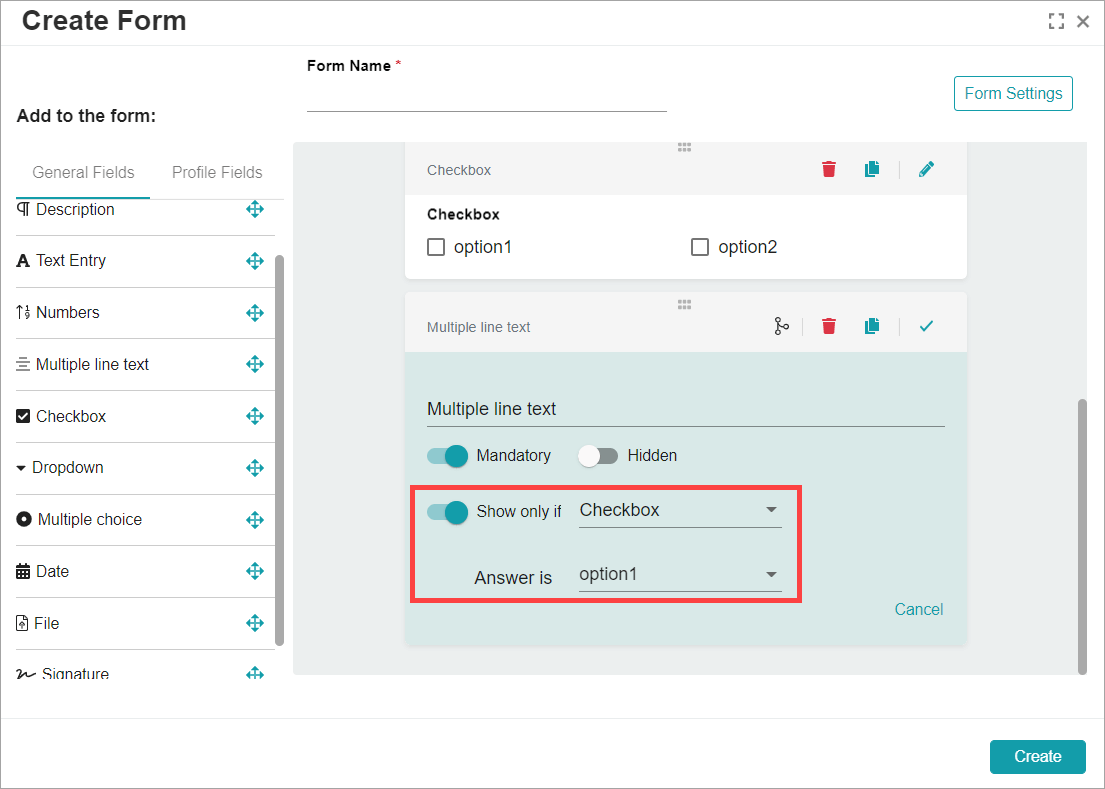Image resolution: width=1105 pixels, height=789 pixels.
Task: Delete the Checkbox form element
Action: tap(829, 169)
